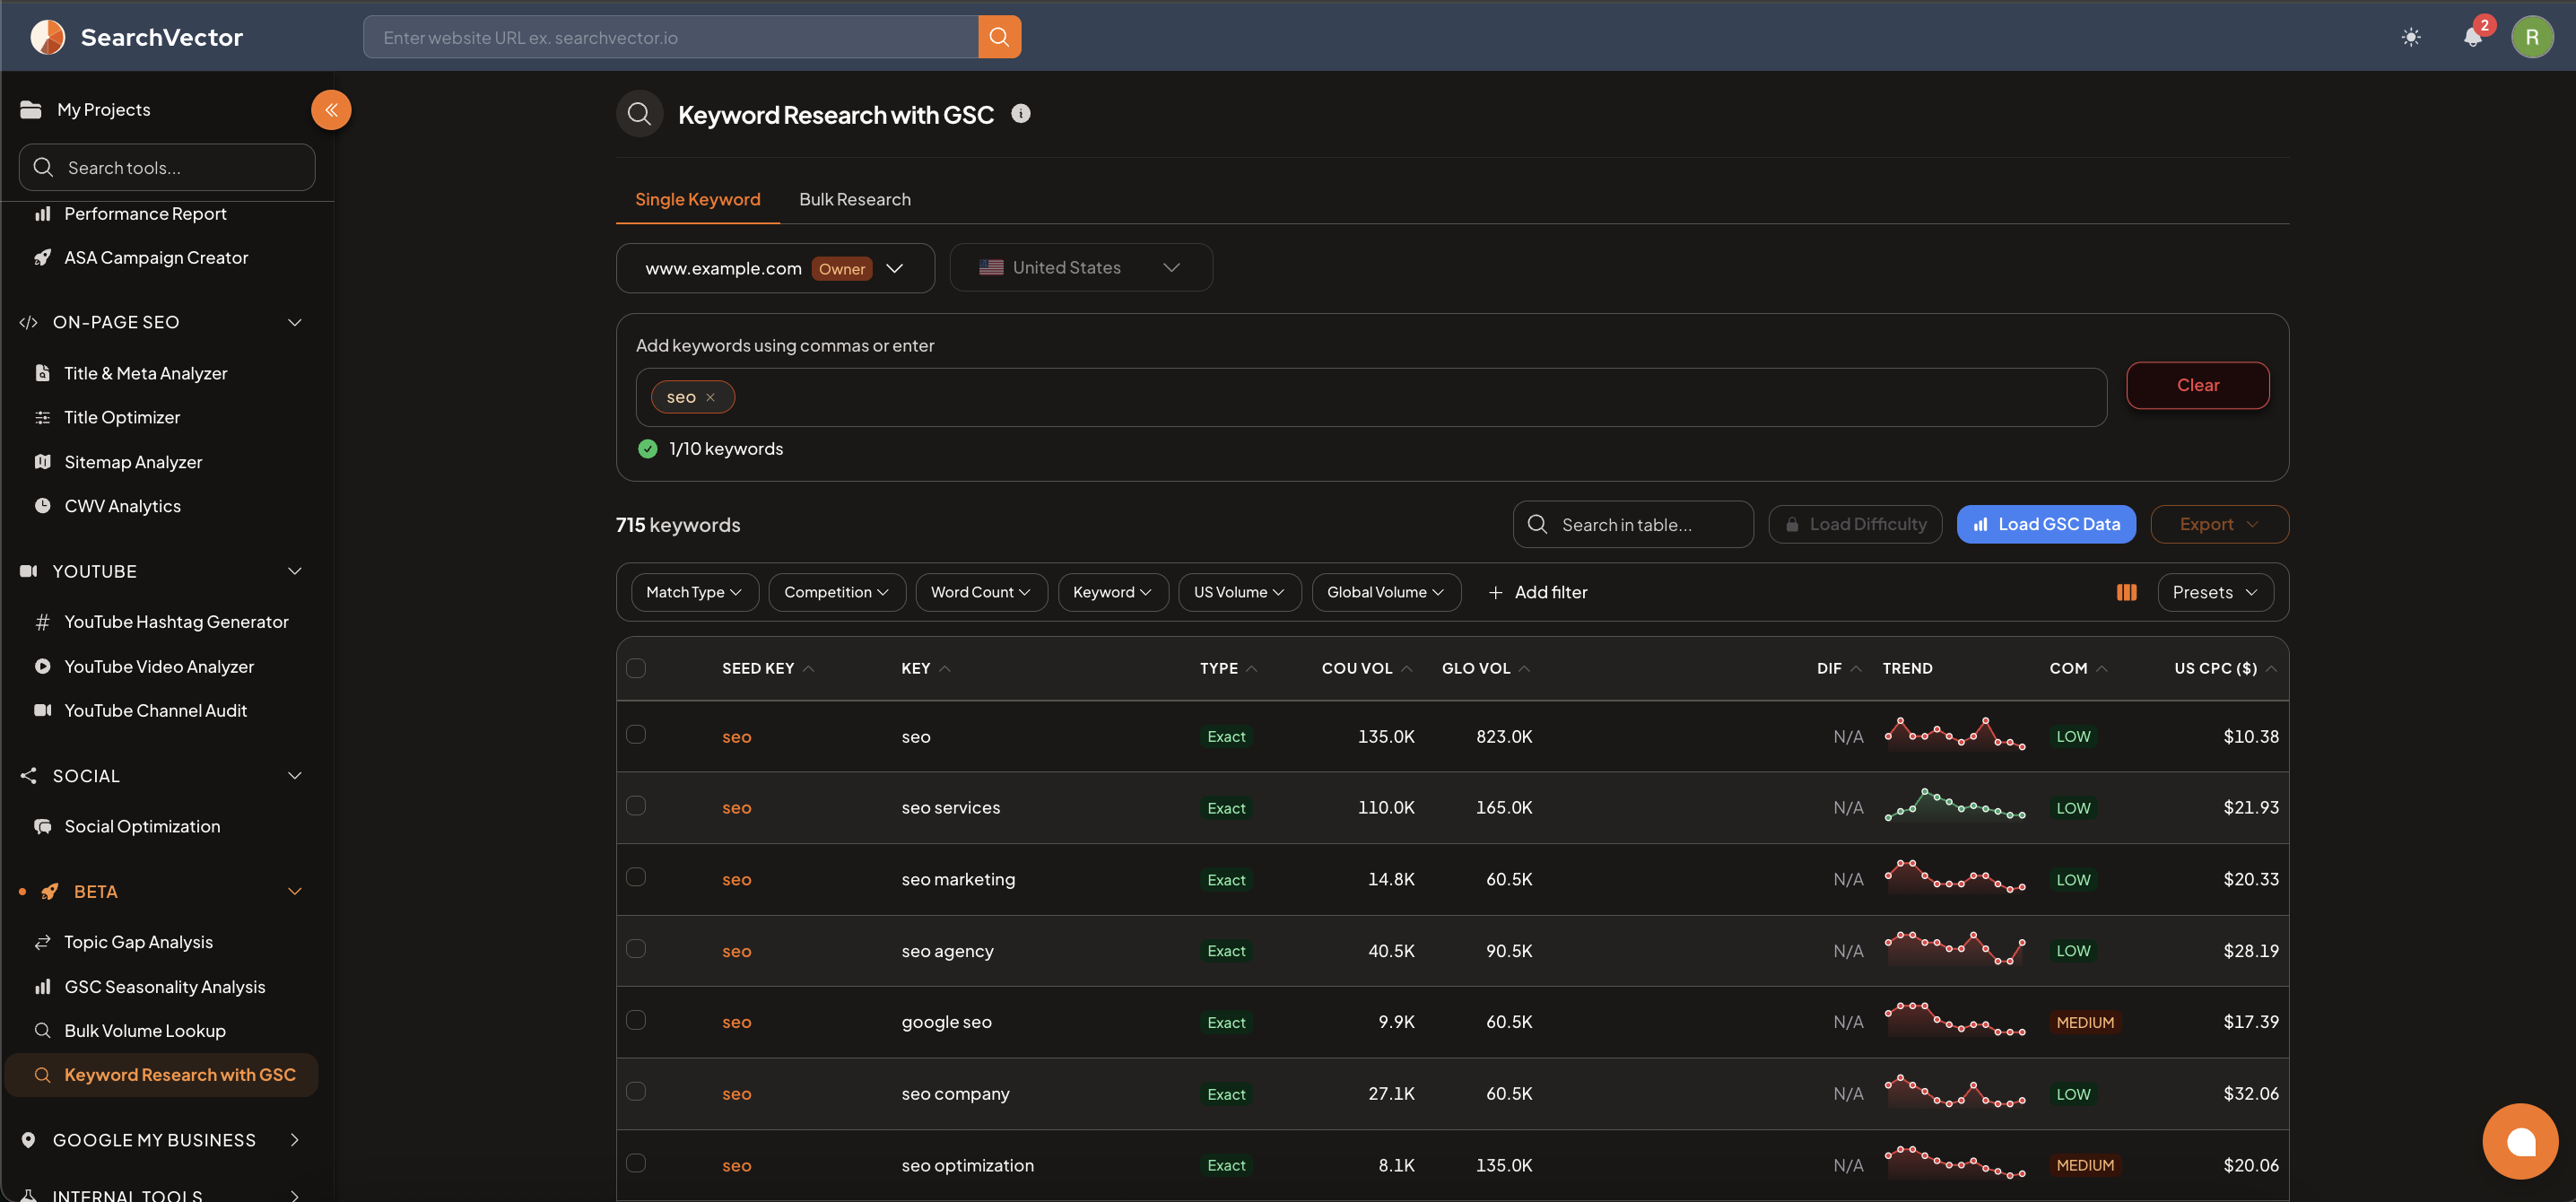Click Add filter
The width and height of the screenshot is (2576, 1202).
(x=1537, y=592)
